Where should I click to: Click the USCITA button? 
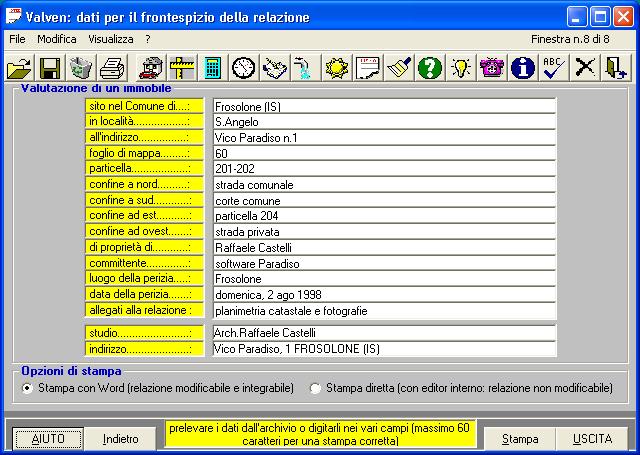592,438
